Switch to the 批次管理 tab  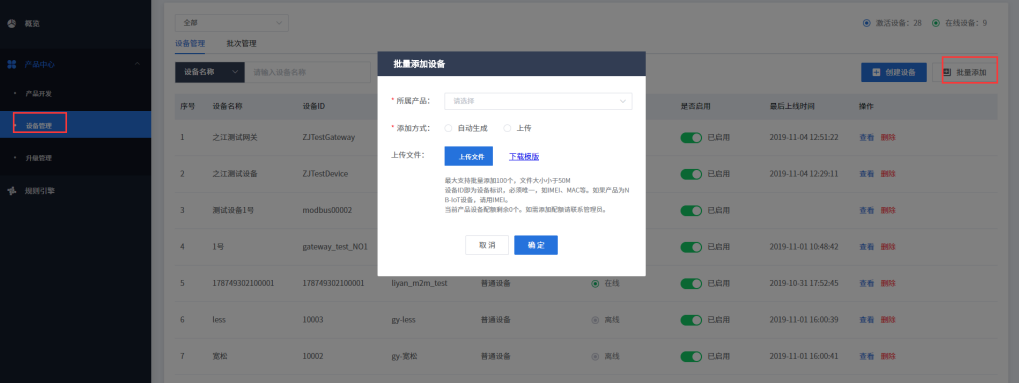(241, 44)
